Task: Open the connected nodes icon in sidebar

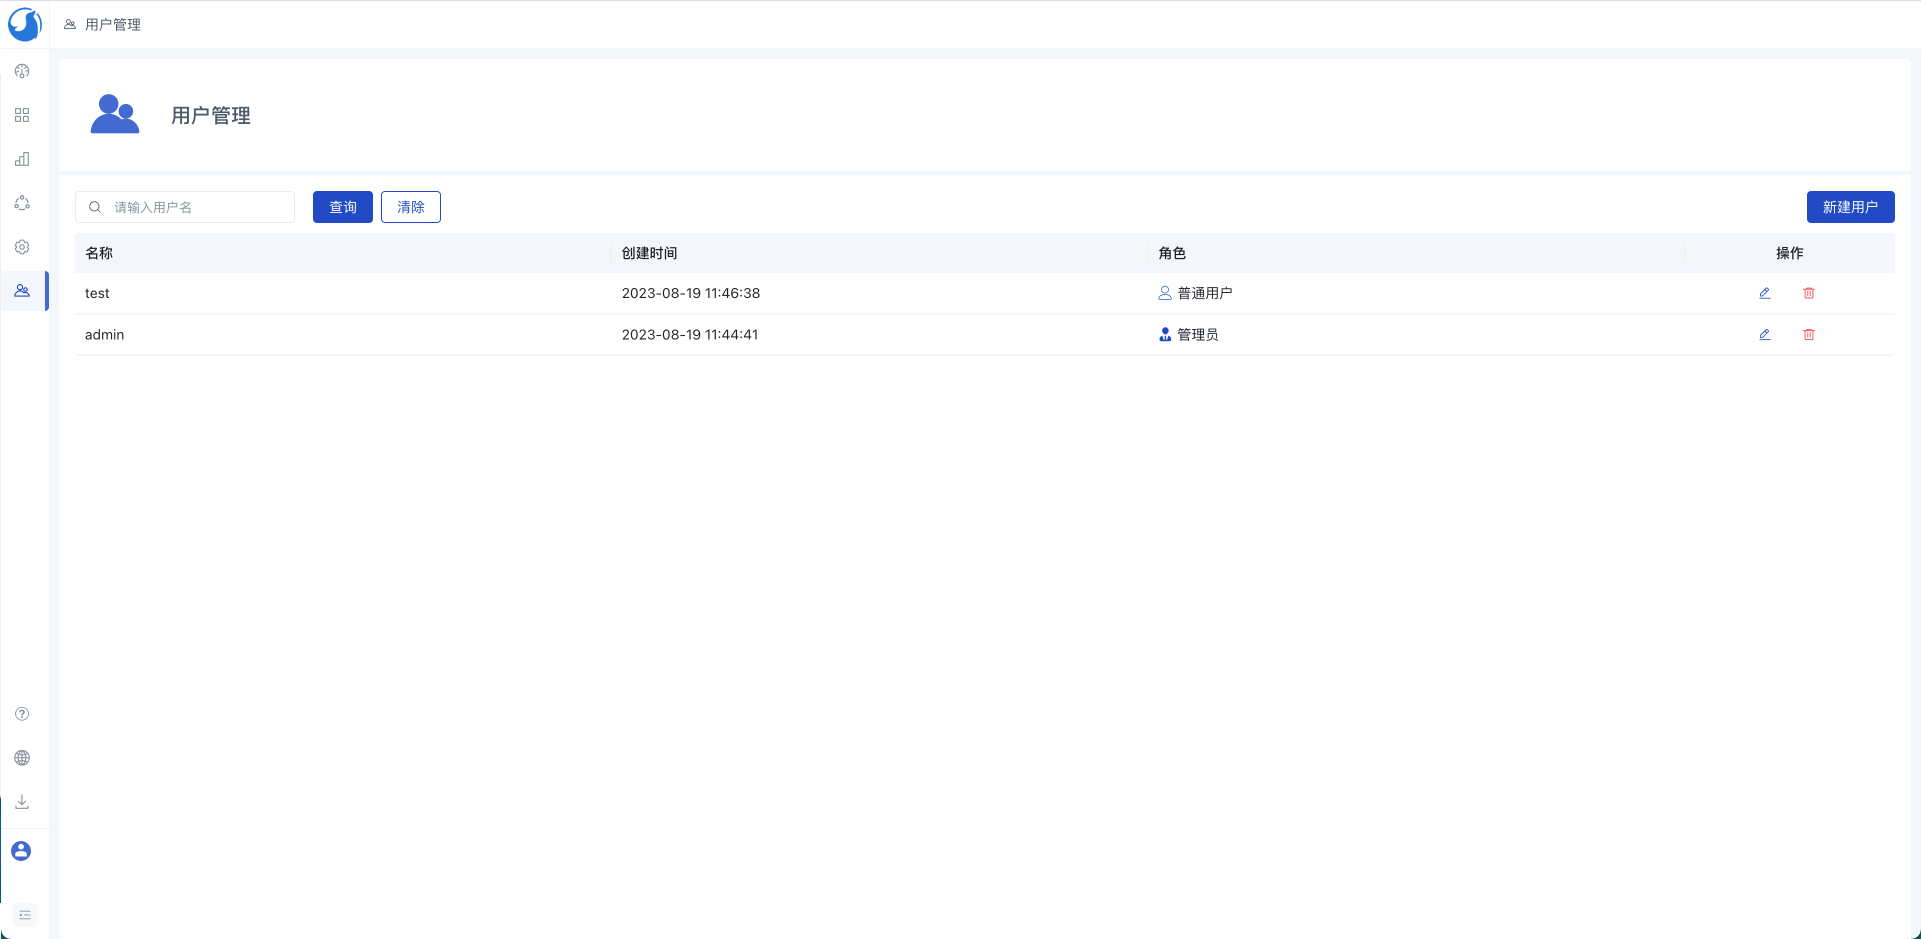Action: tap(22, 203)
